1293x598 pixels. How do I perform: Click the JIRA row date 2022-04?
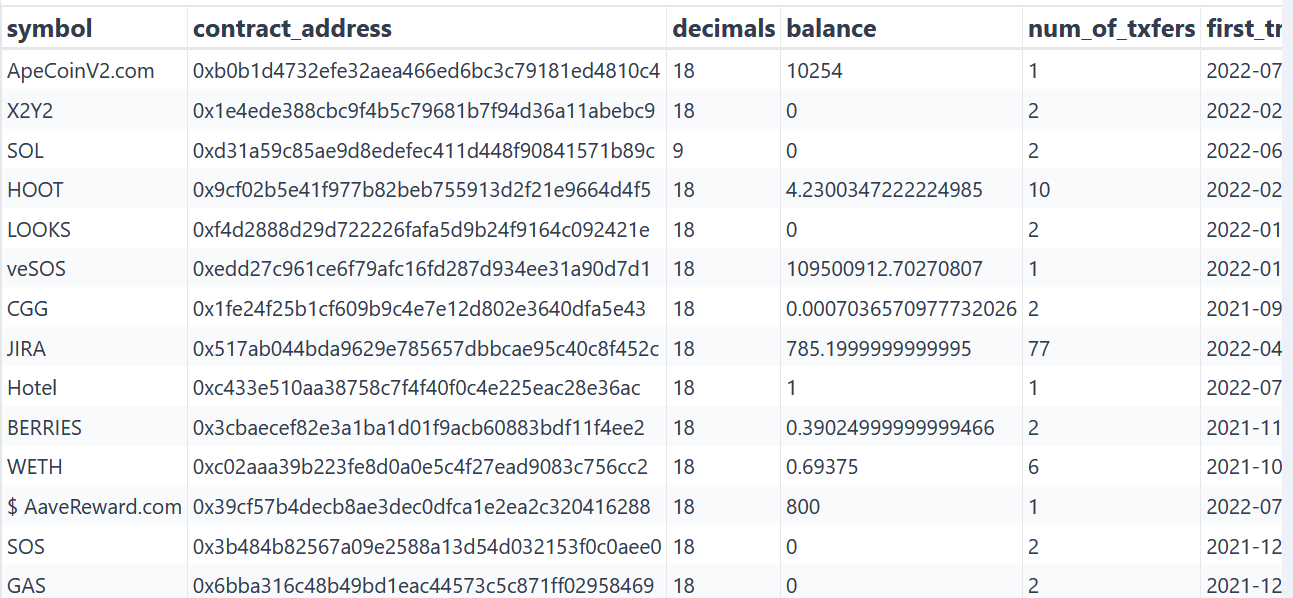[1244, 349]
